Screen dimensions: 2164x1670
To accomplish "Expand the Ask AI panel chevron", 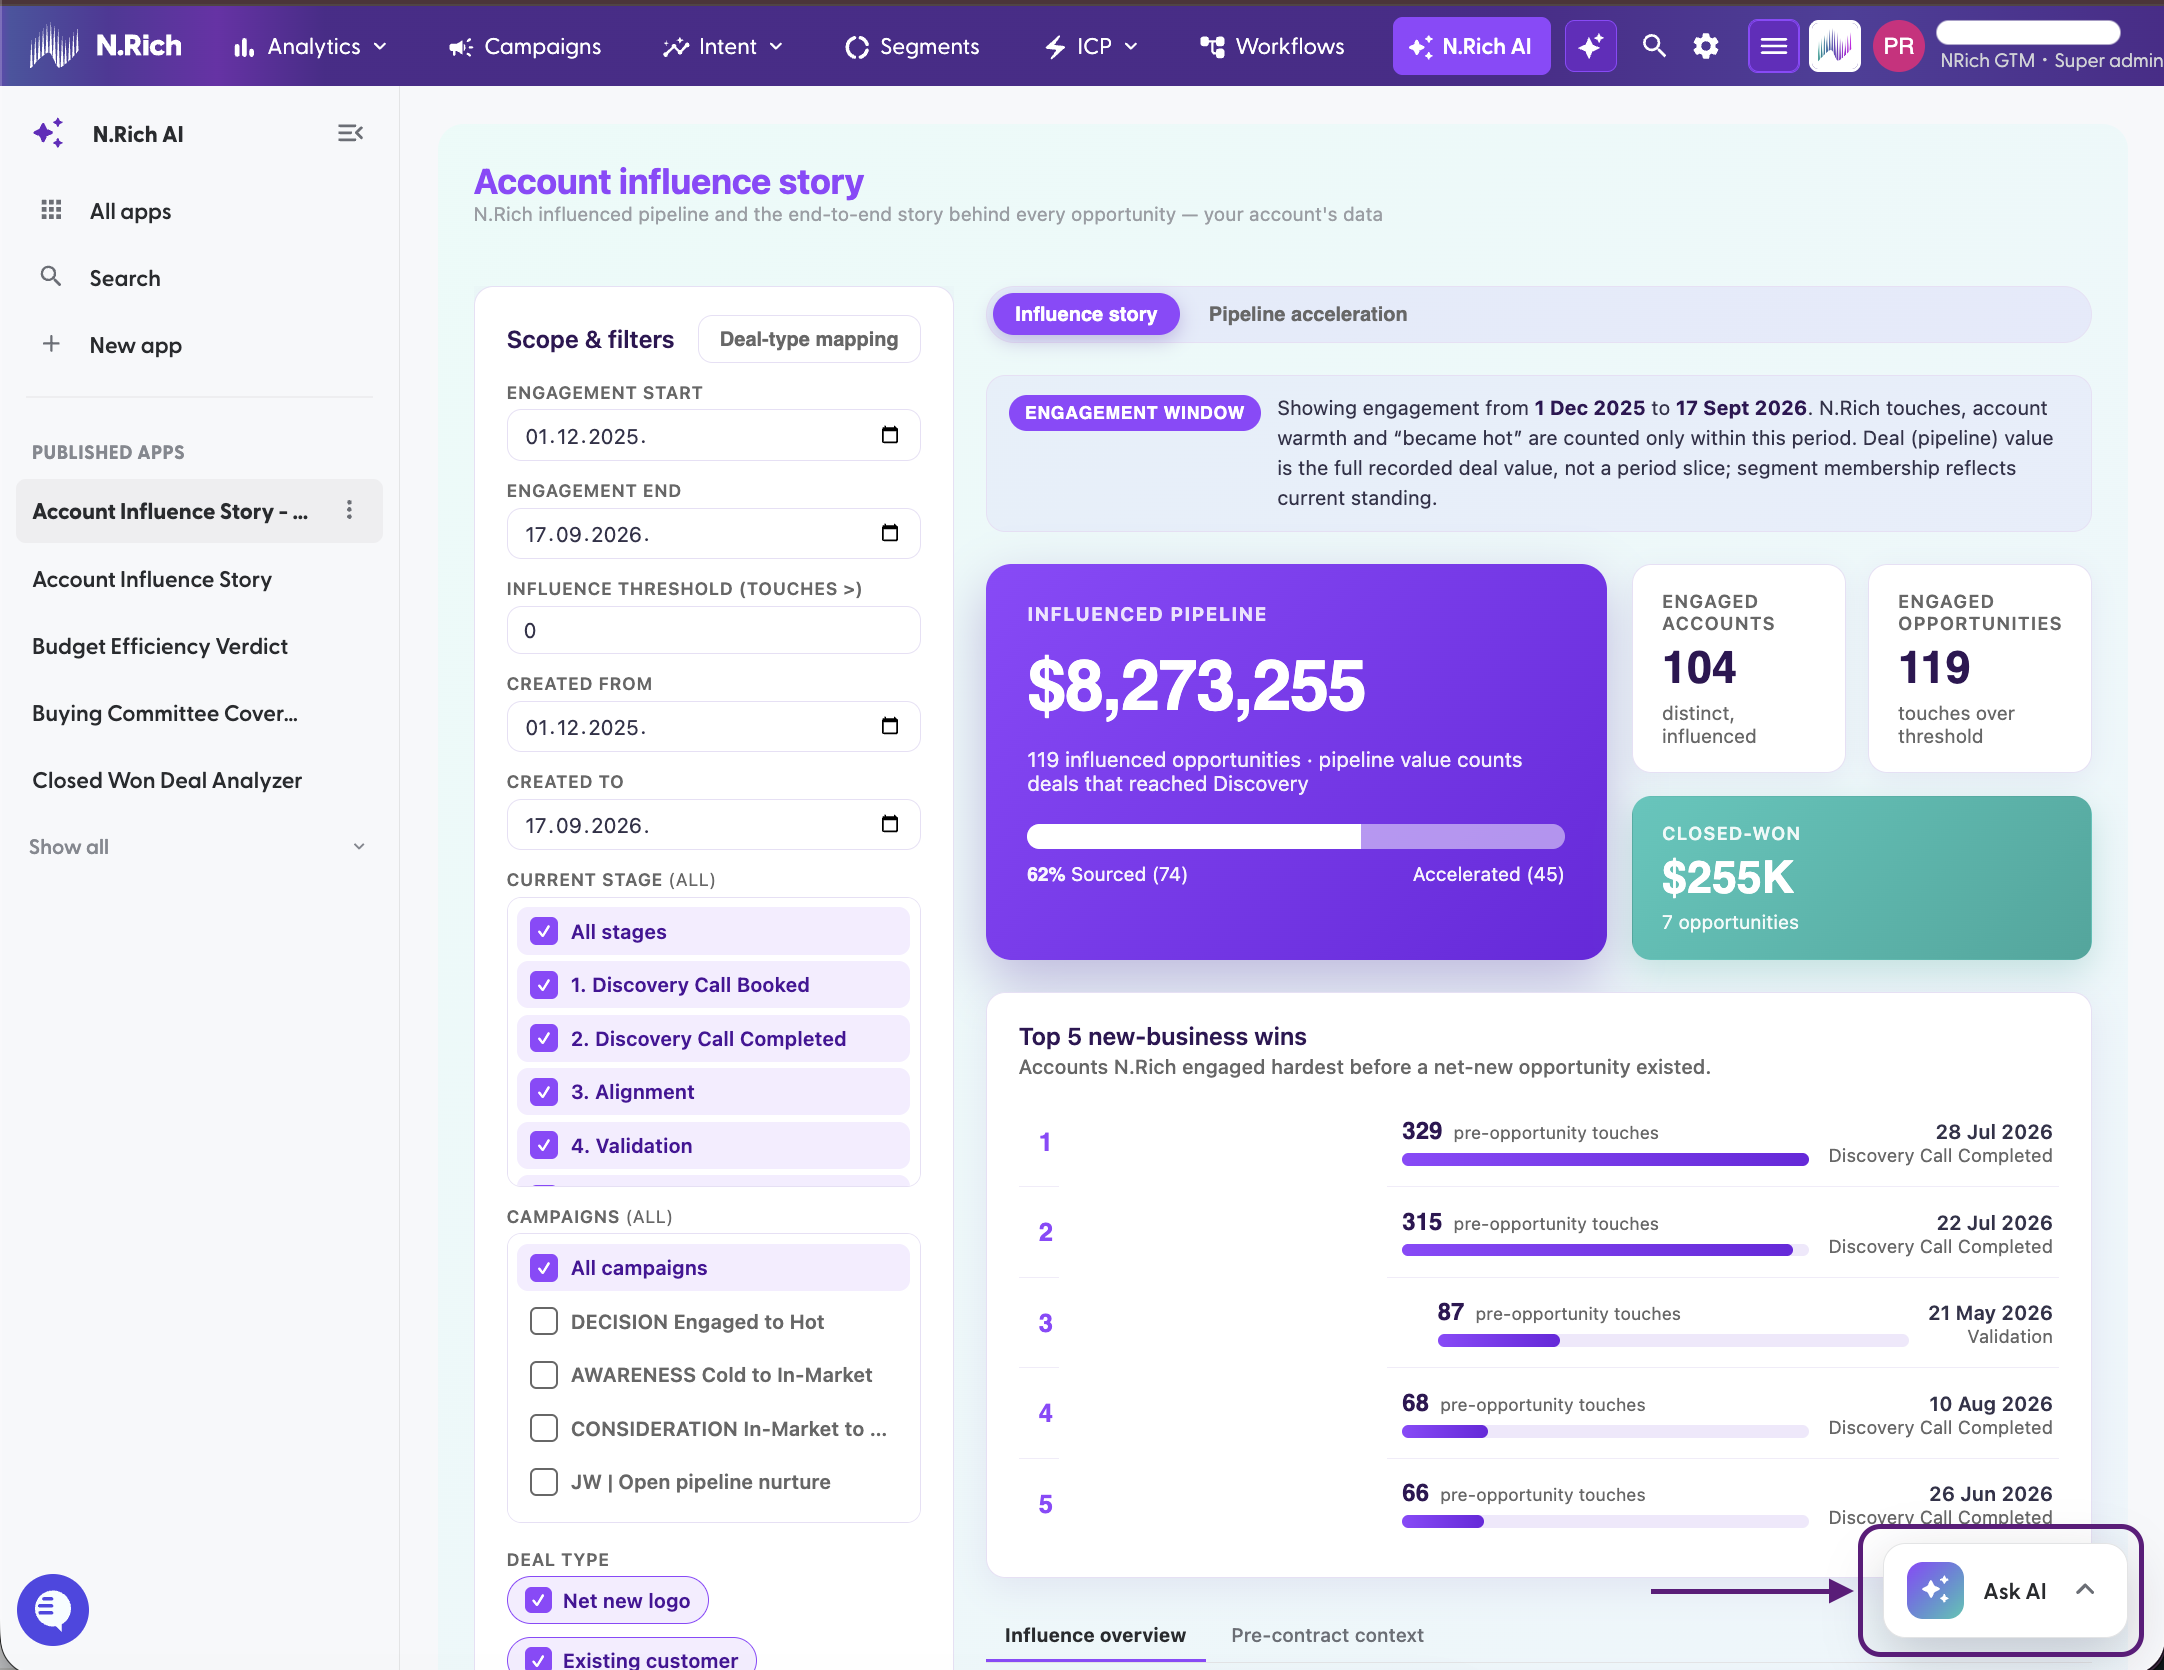I will tap(2085, 1590).
